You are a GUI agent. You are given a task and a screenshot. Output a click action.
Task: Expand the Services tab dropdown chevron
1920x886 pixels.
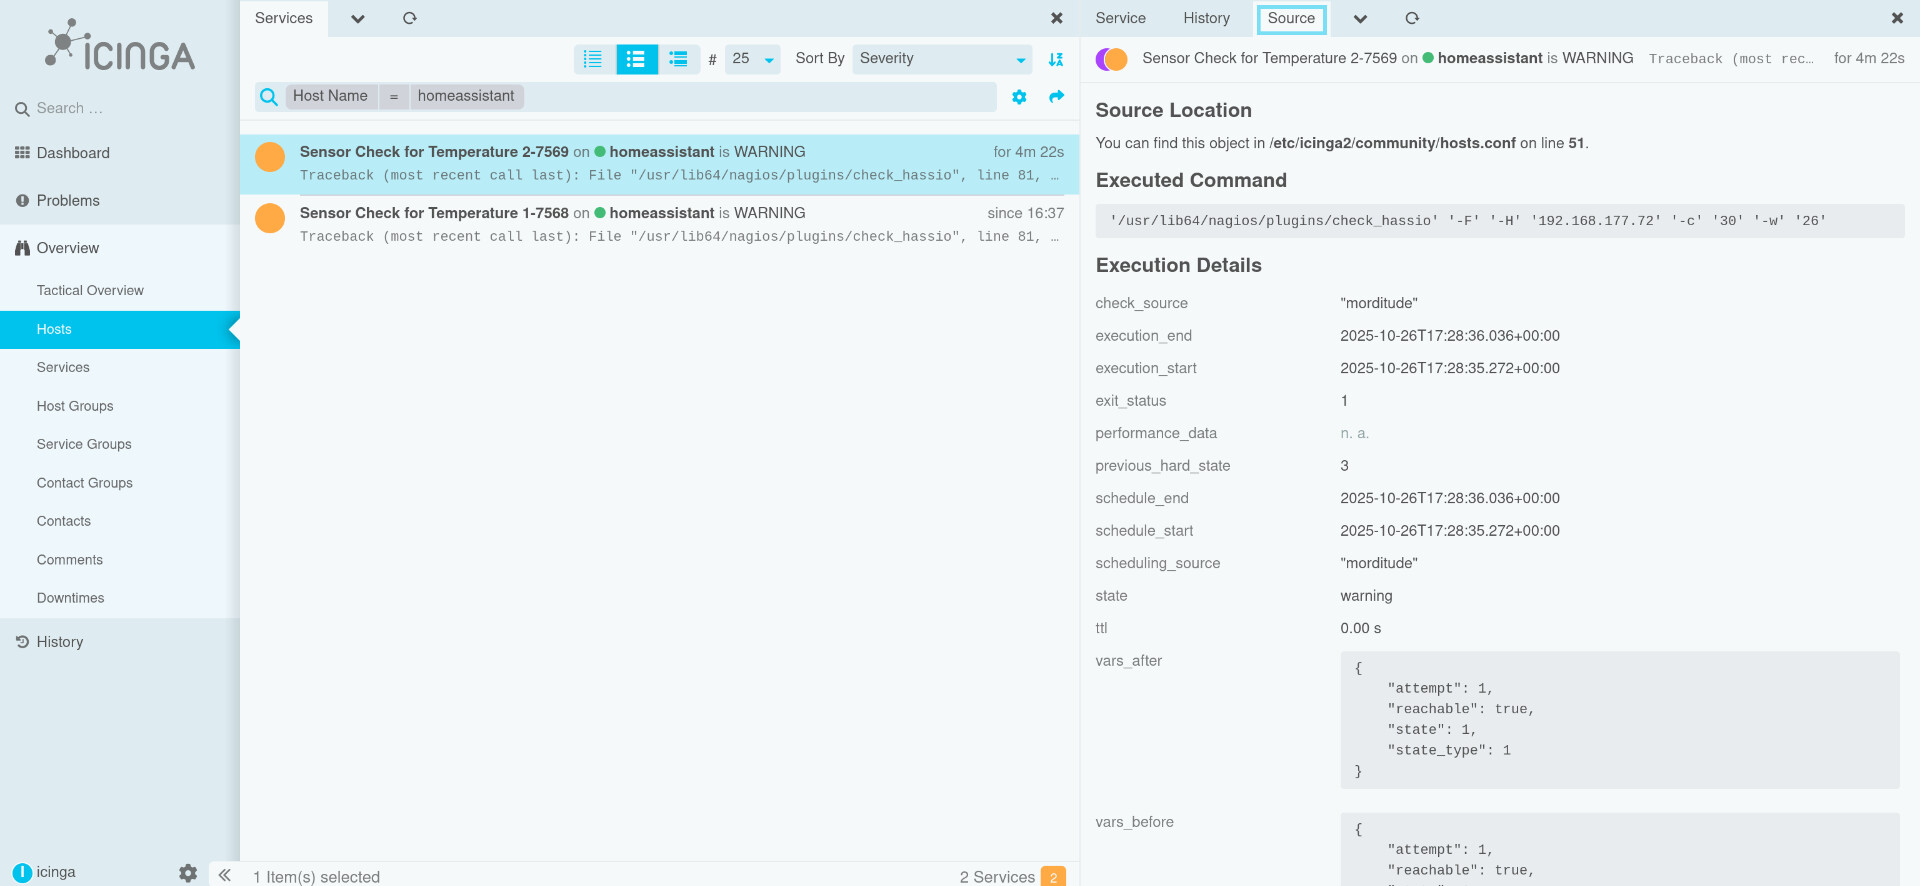(x=358, y=18)
